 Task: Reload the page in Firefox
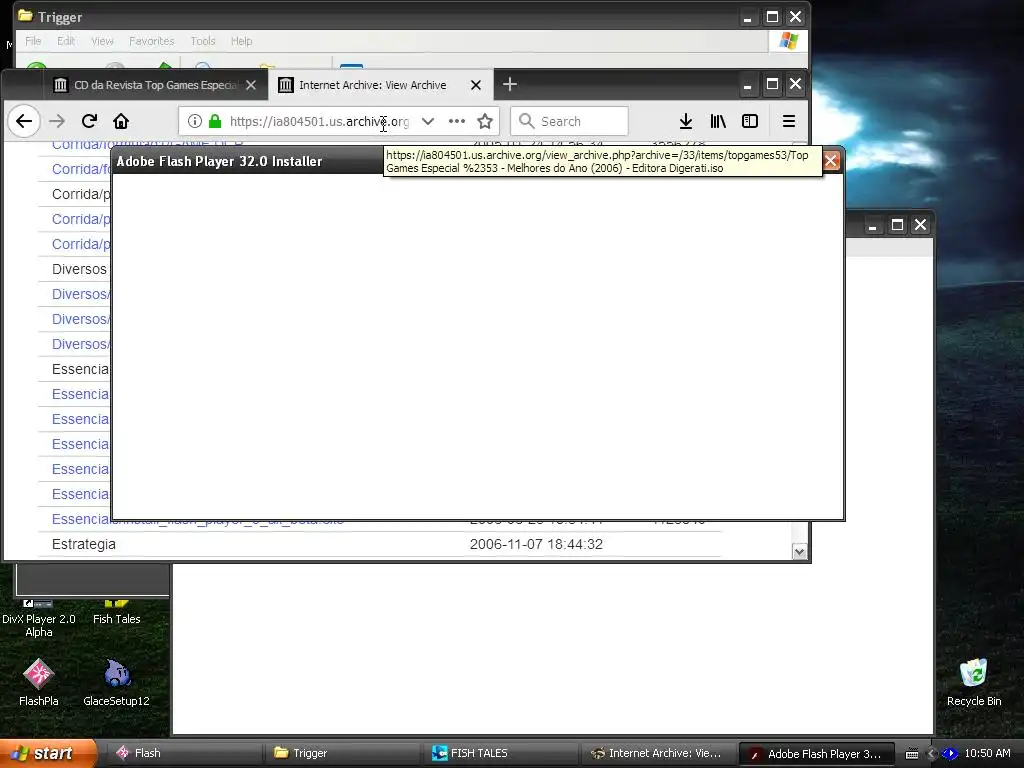[89, 121]
